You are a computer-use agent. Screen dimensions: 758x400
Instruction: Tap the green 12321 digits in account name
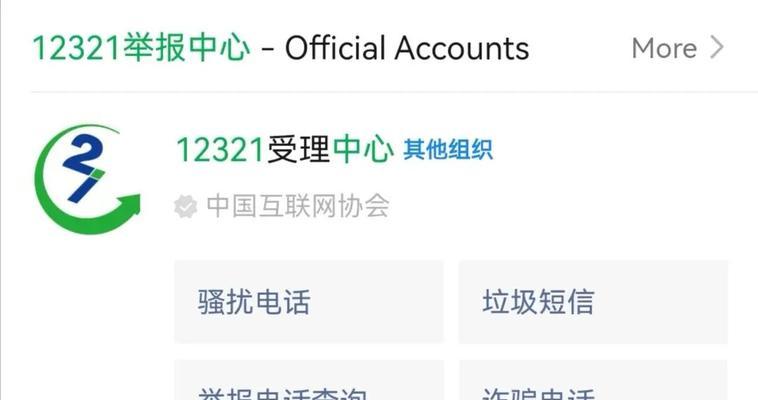(220, 149)
